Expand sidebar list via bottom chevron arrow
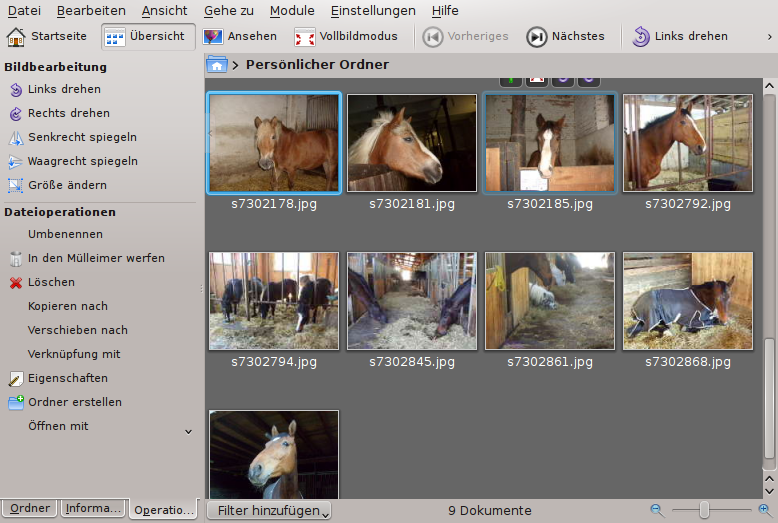This screenshot has width=778, height=523. click(188, 432)
